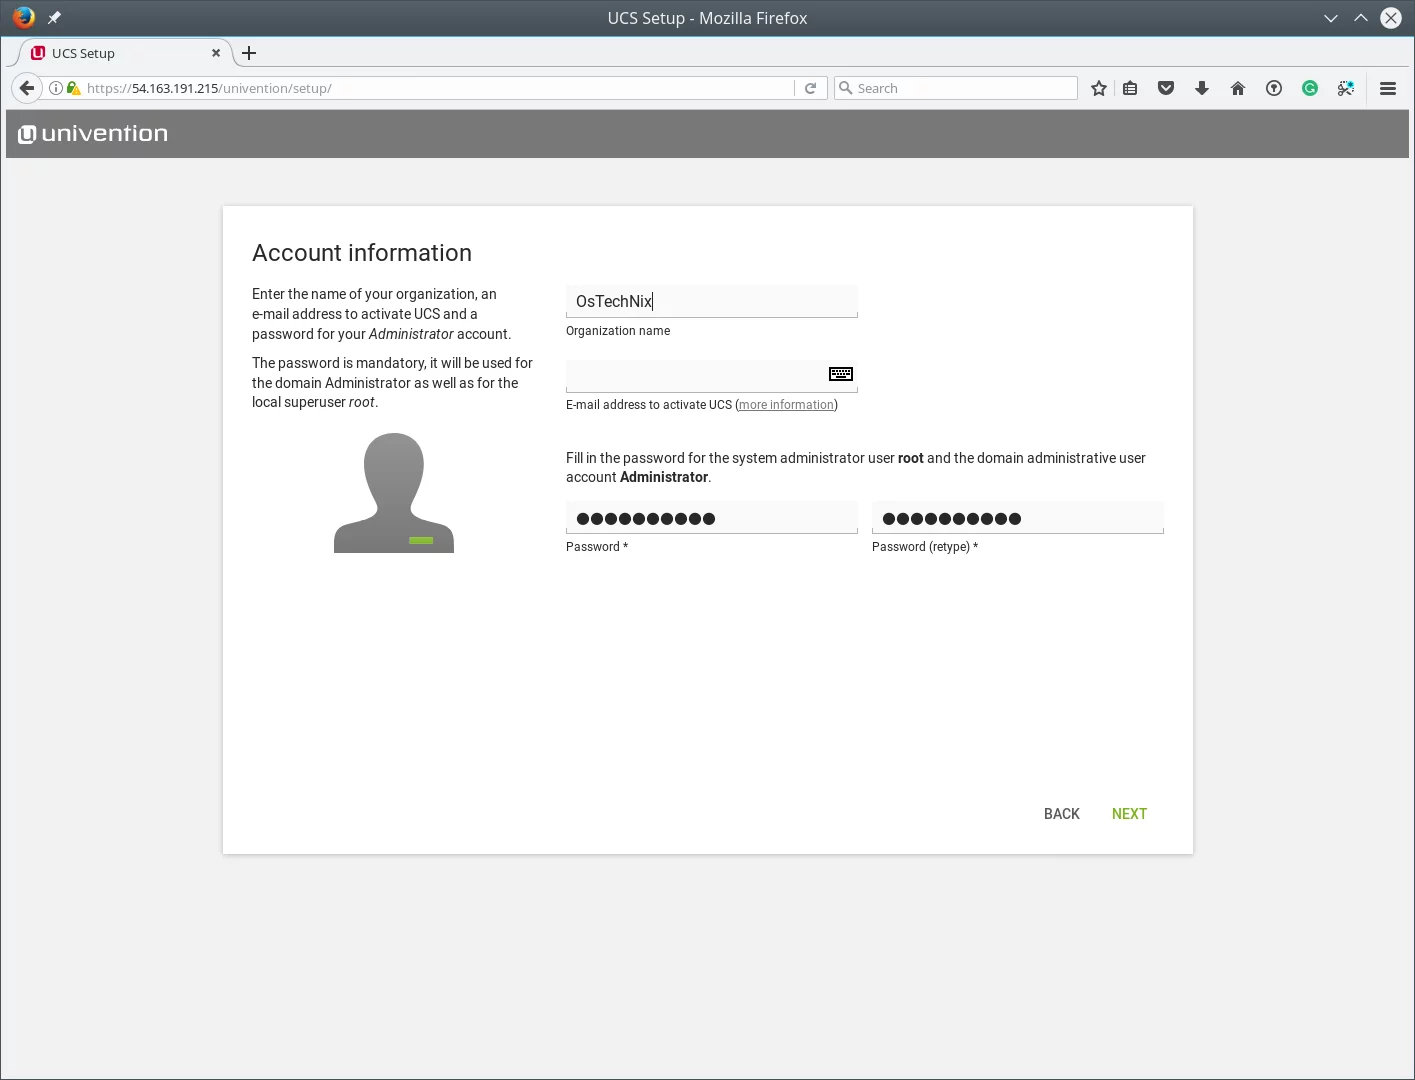The width and height of the screenshot is (1415, 1080).
Task: Click the grey user avatar image
Action: (x=394, y=492)
